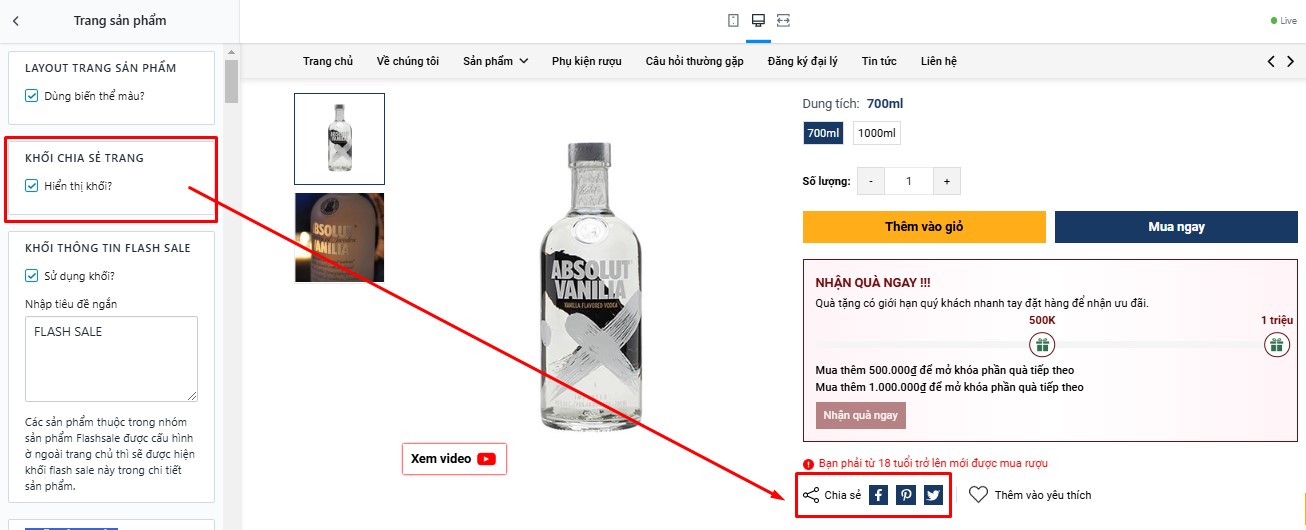Toggle 'Sử dụng khối?' checkbox

click(x=32, y=275)
